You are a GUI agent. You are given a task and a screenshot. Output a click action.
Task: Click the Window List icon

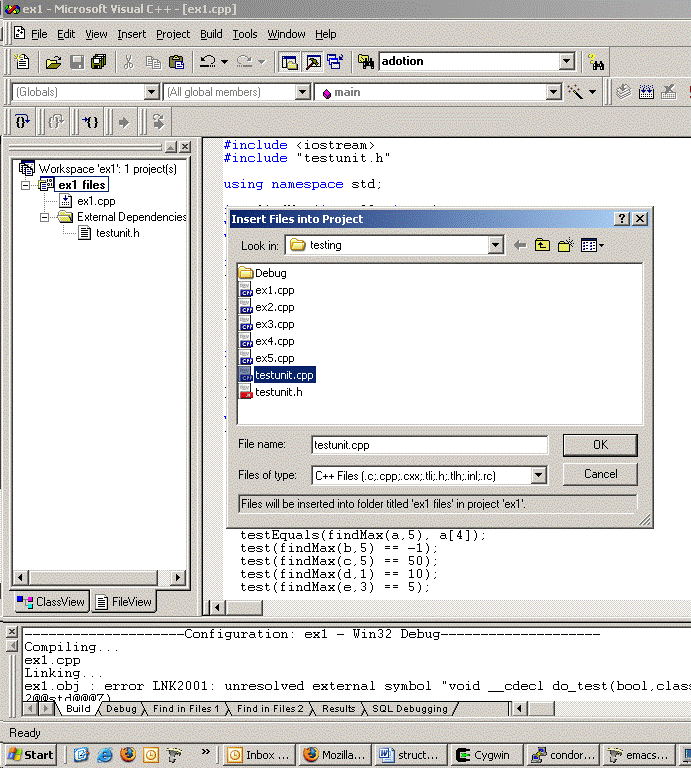[335, 62]
